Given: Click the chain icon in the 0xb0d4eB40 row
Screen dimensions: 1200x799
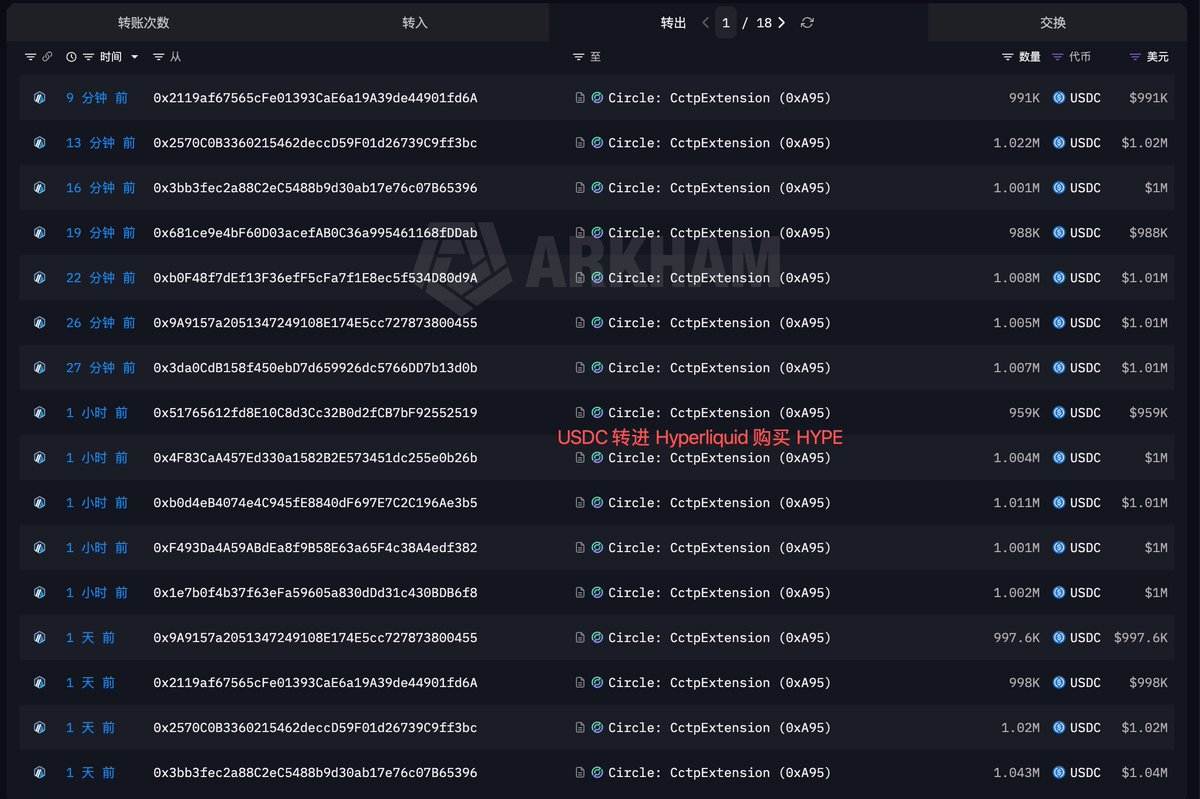Looking at the screenshot, I should pos(39,503).
